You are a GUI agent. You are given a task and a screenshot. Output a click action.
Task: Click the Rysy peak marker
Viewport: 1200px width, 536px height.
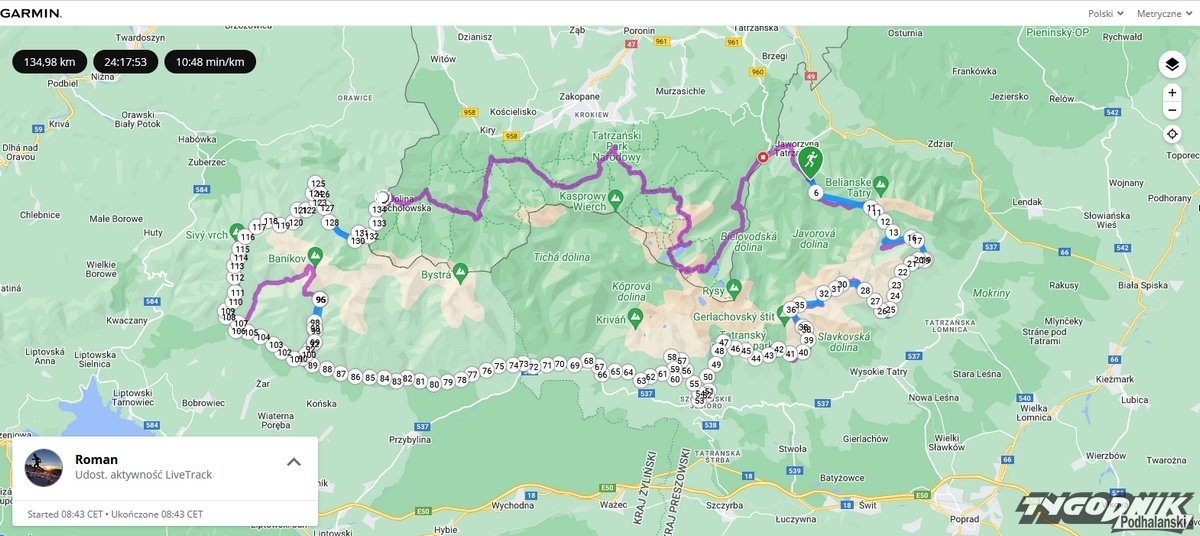tap(735, 287)
